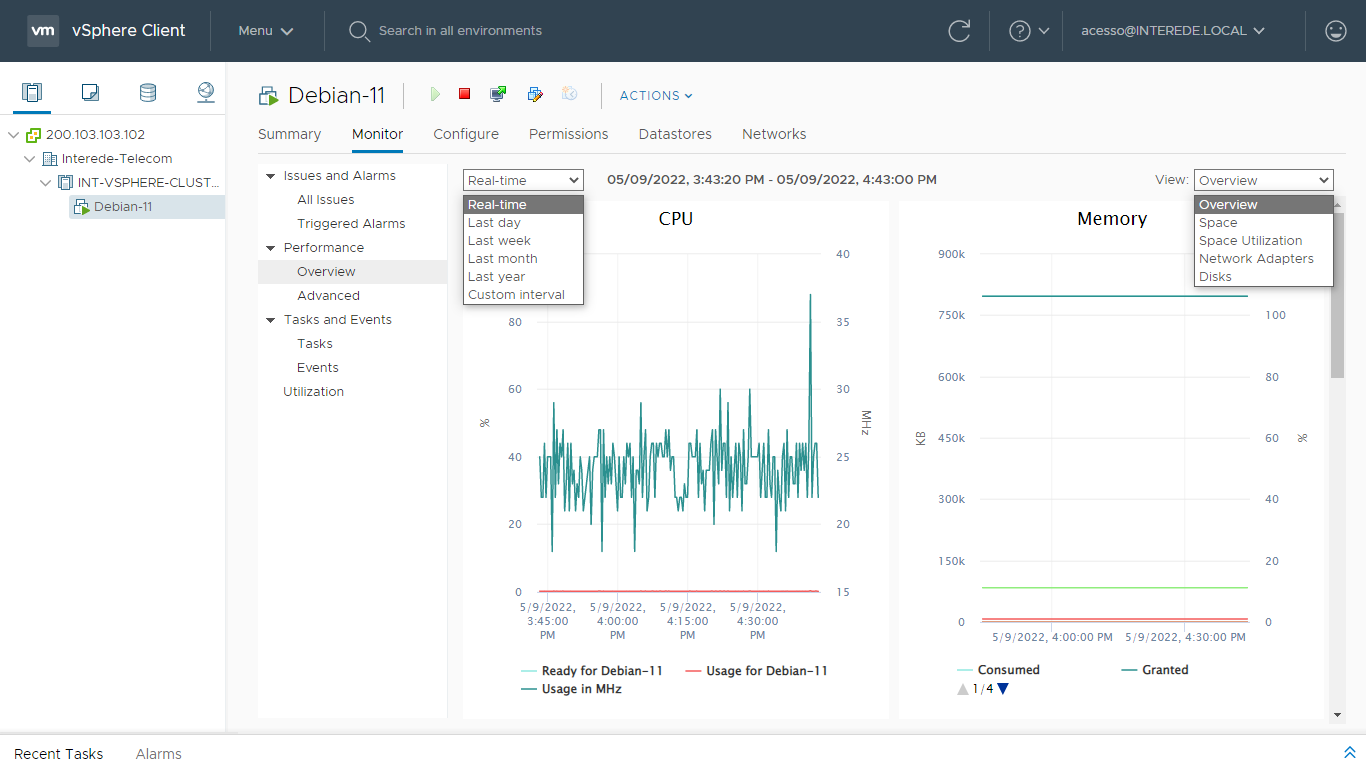Screen dimensions: 1366x768
Task: Select Last week from time range list
Action: pyautogui.click(x=499, y=241)
